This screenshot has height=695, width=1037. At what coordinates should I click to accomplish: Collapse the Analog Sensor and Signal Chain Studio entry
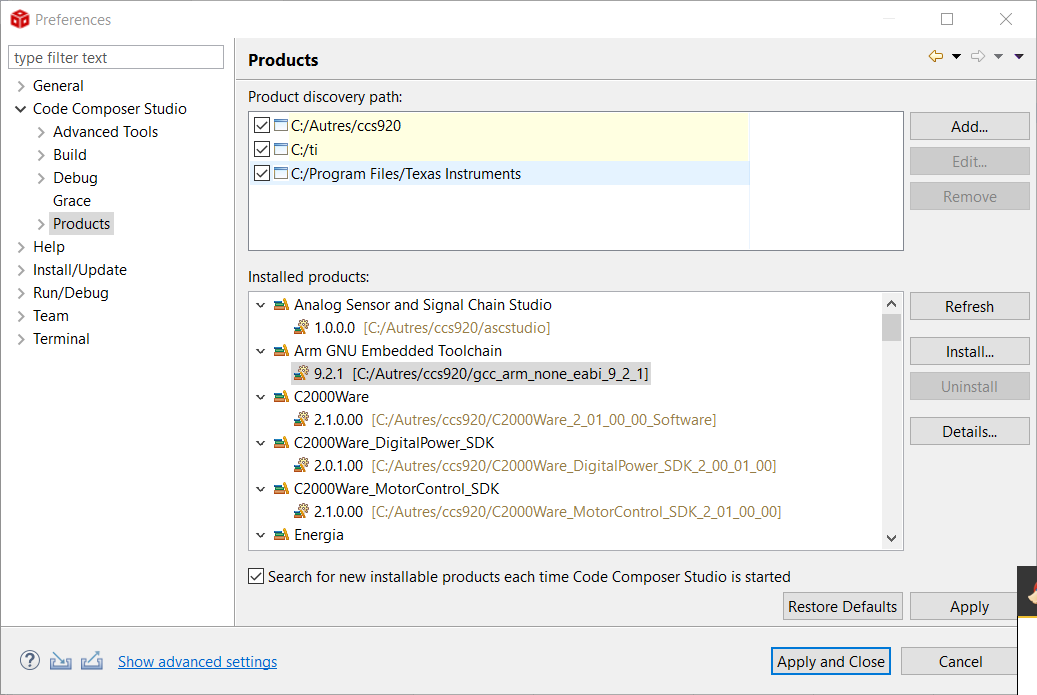(261, 305)
